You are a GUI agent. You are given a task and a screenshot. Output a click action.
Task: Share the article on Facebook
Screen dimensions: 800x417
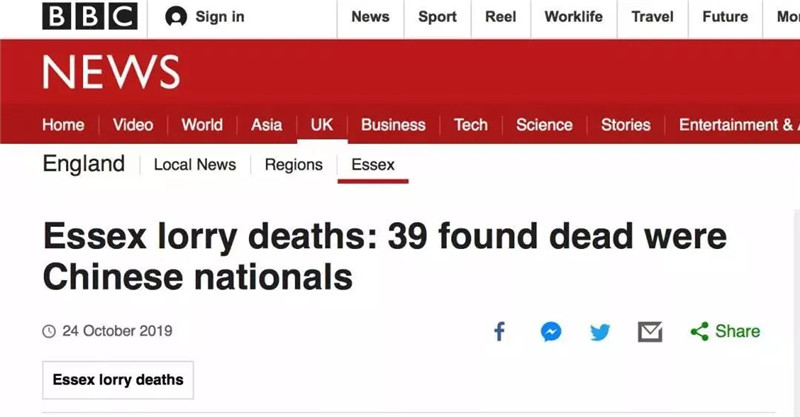pos(500,331)
